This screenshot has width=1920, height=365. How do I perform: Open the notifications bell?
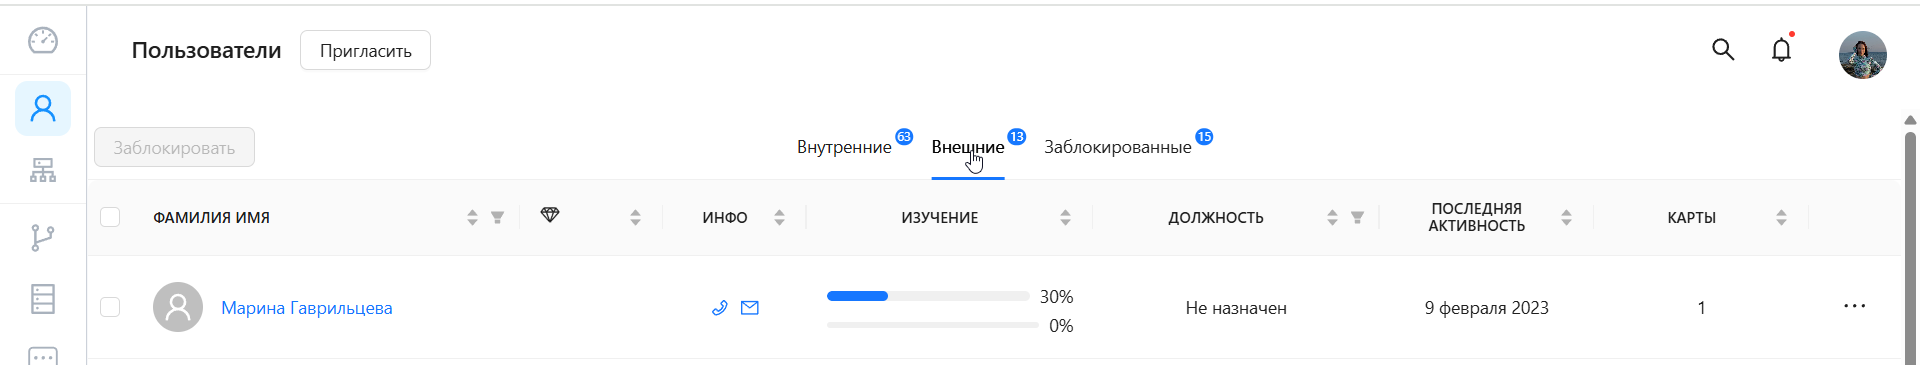(1782, 50)
